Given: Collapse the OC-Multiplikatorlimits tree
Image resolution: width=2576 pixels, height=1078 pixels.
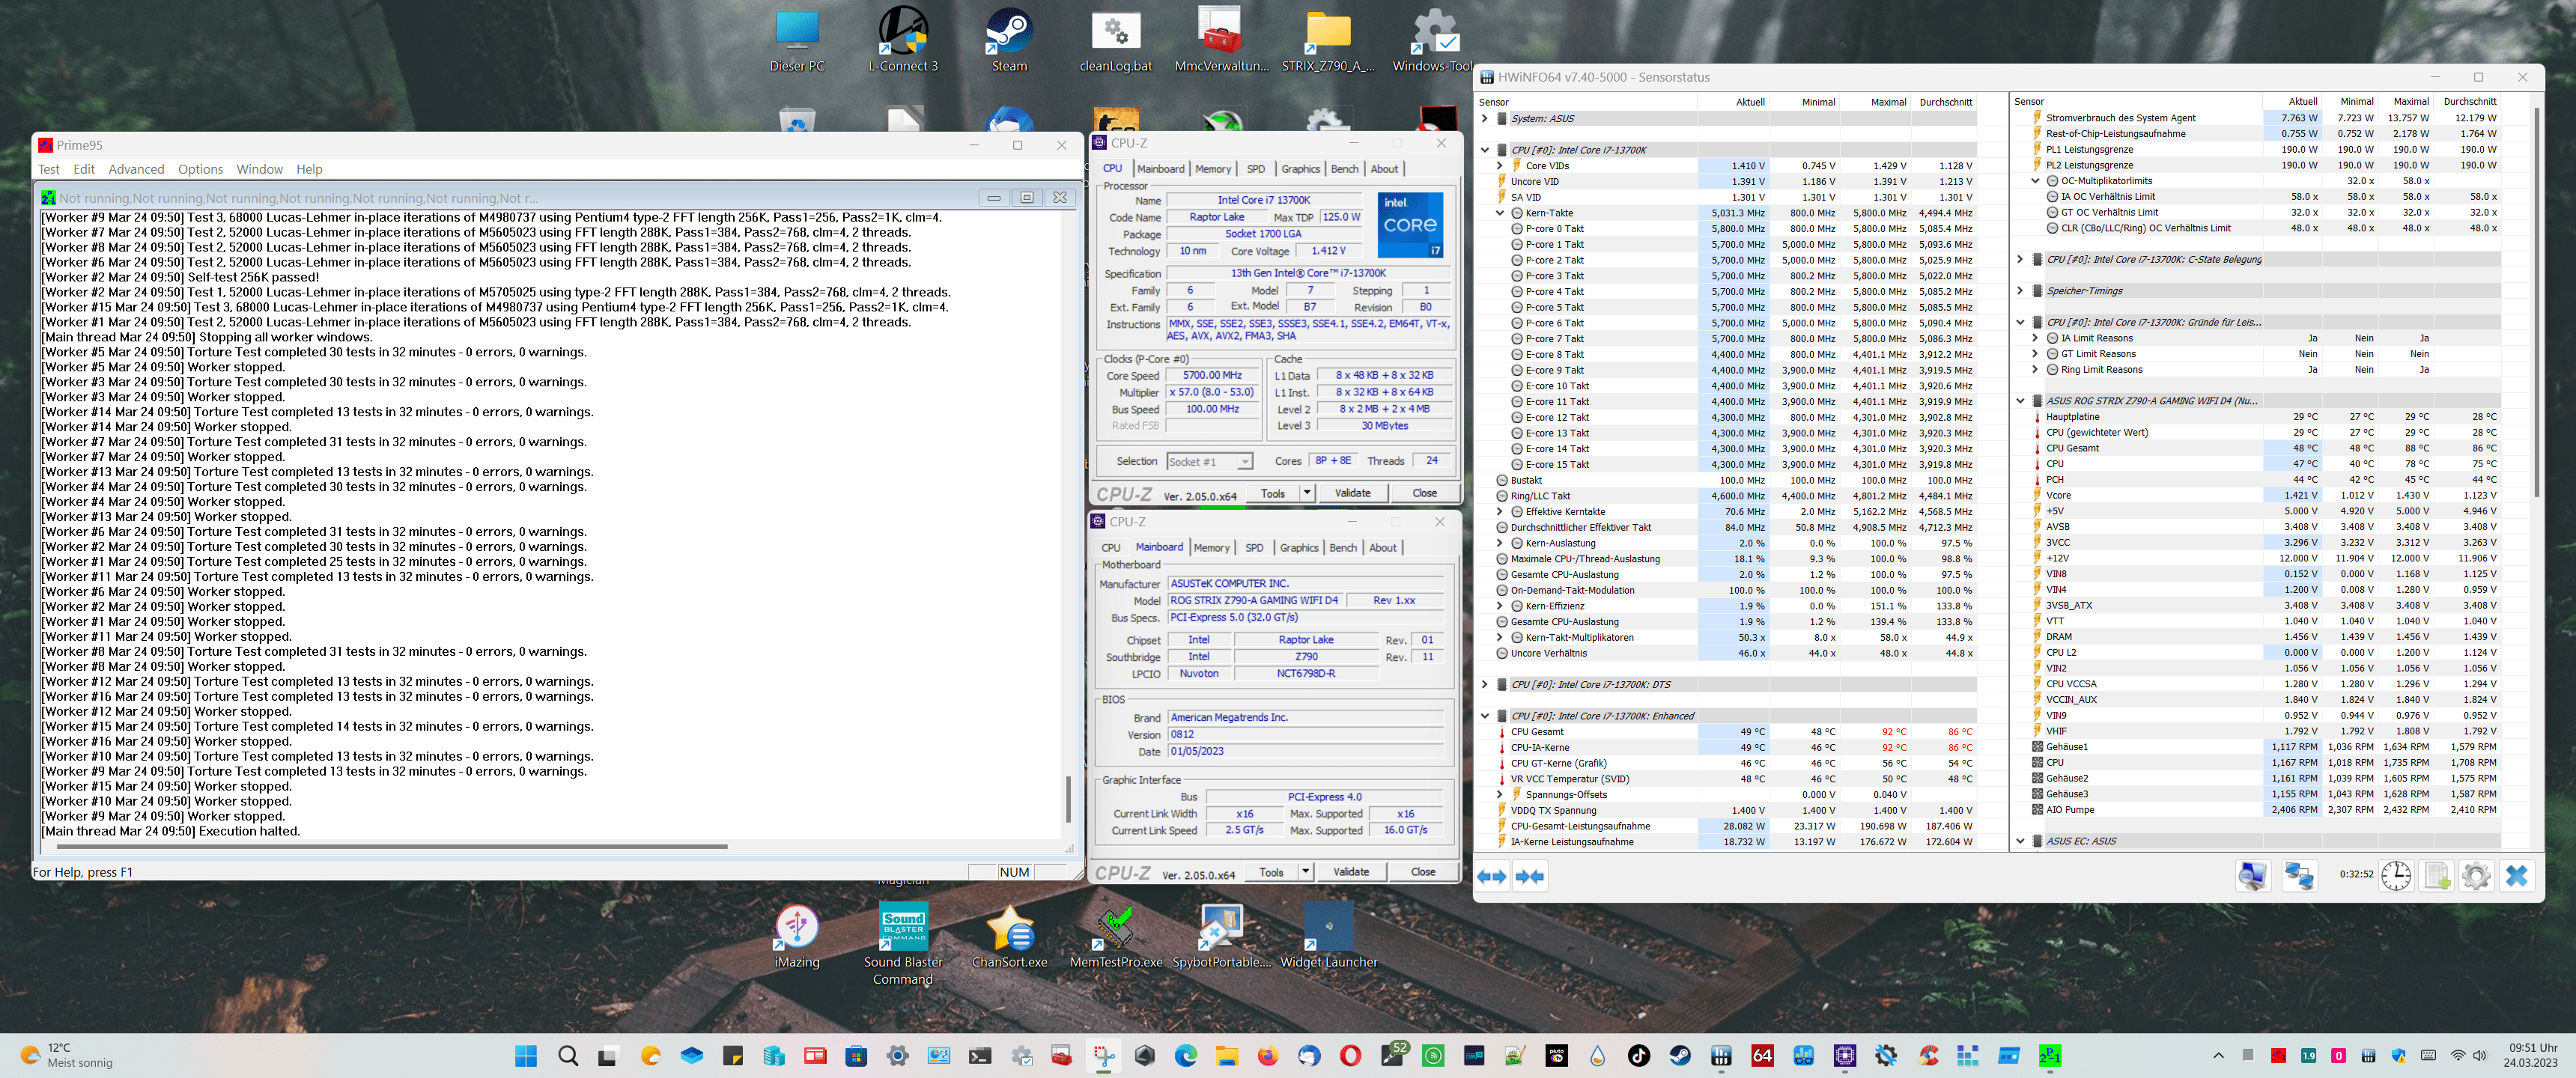Looking at the screenshot, I should point(2035,181).
